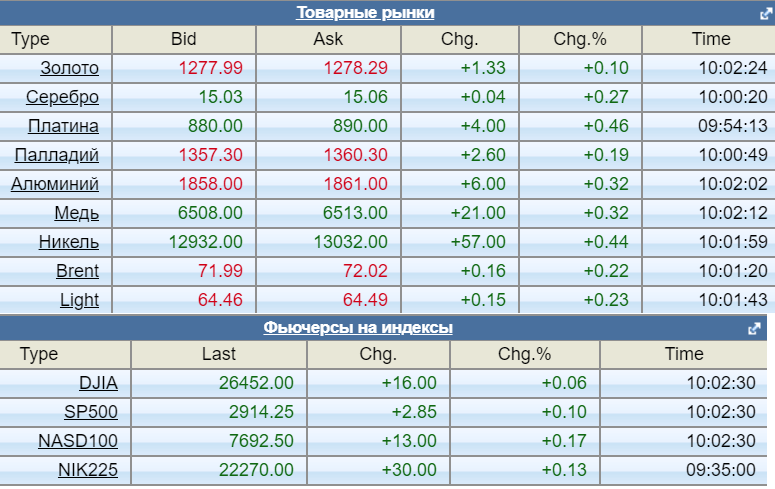This screenshot has width=775, height=489.
Task: Click the Bid column header in commodities
Action: pyautogui.click(x=184, y=40)
